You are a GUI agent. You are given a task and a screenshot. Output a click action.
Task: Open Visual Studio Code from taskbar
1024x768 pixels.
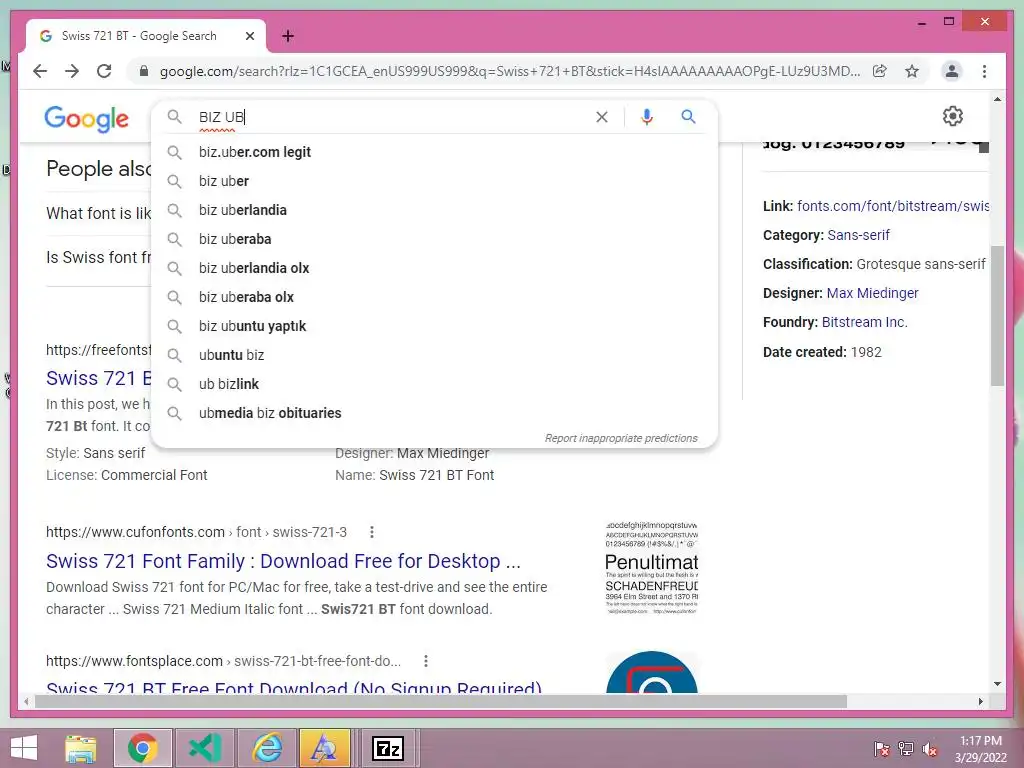click(204, 748)
